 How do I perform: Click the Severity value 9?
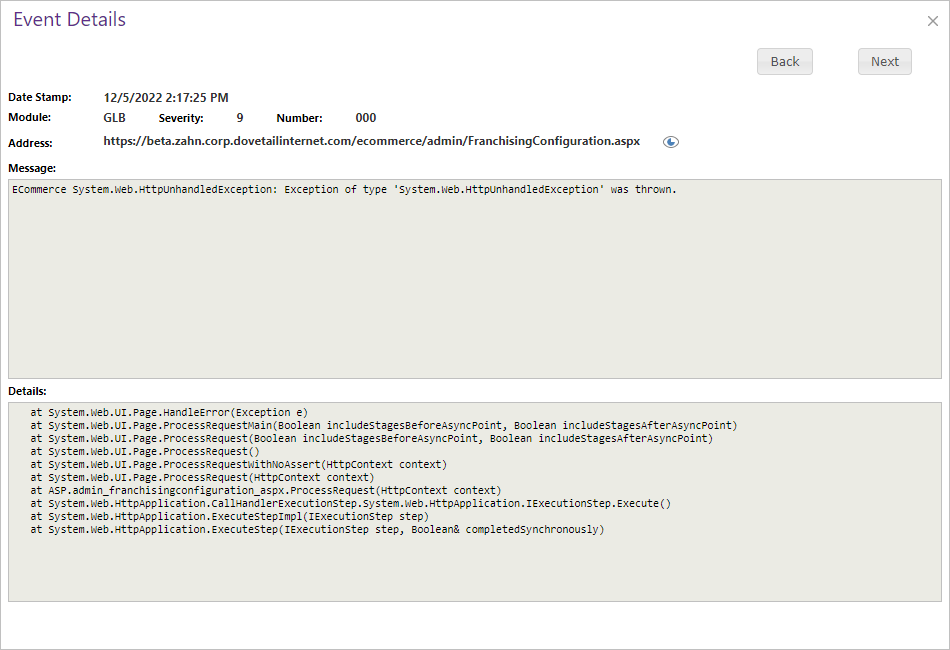(x=240, y=118)
